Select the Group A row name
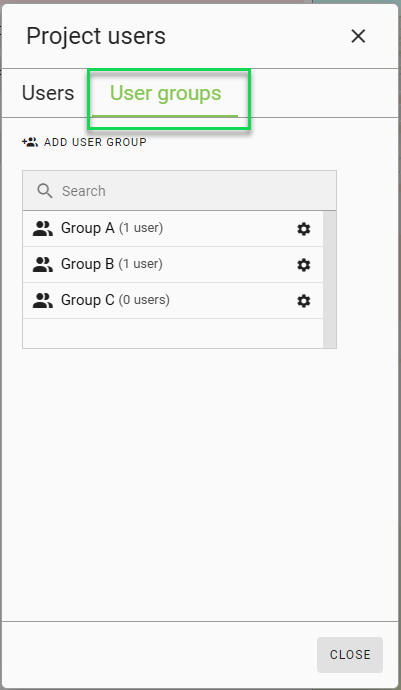 point(88,228)
